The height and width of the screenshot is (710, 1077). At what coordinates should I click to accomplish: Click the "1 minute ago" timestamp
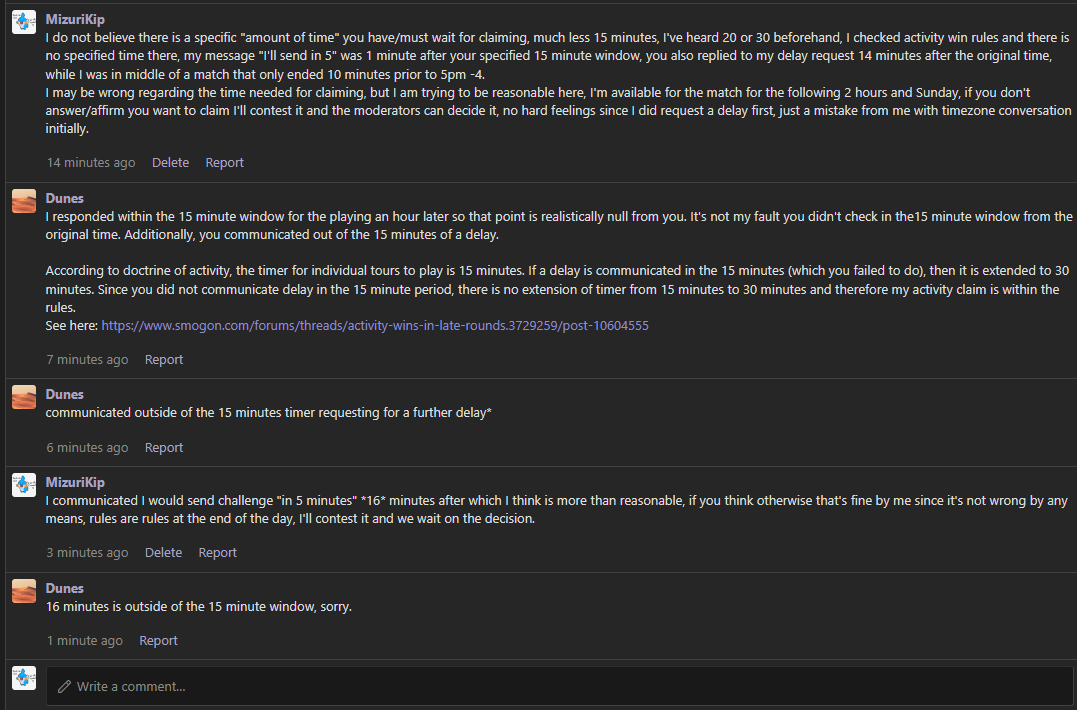(85, 640)
